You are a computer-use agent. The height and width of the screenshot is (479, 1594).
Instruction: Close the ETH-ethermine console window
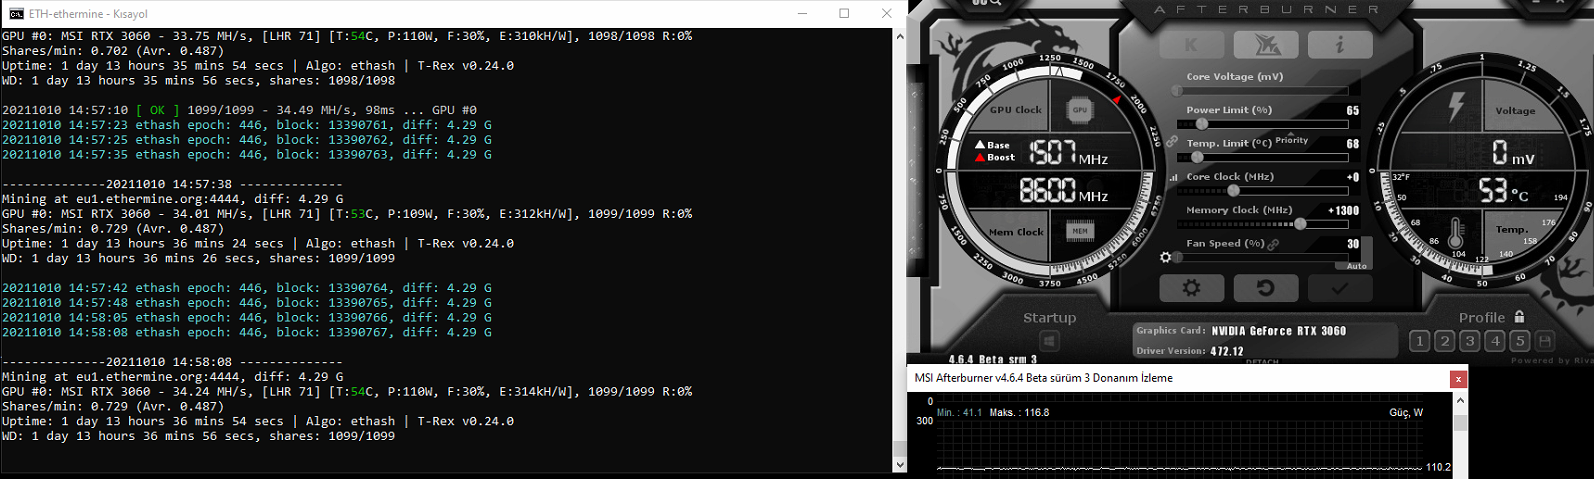(x=886, y=14)
